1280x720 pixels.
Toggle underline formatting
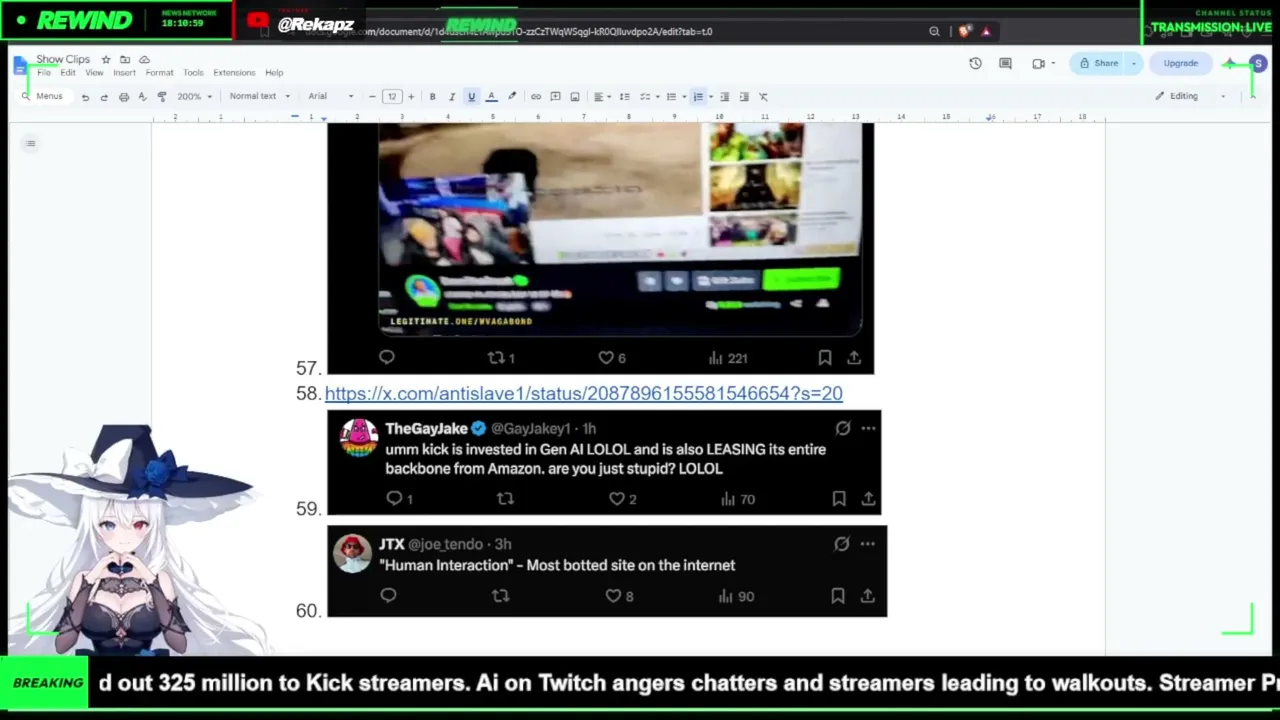471,97
